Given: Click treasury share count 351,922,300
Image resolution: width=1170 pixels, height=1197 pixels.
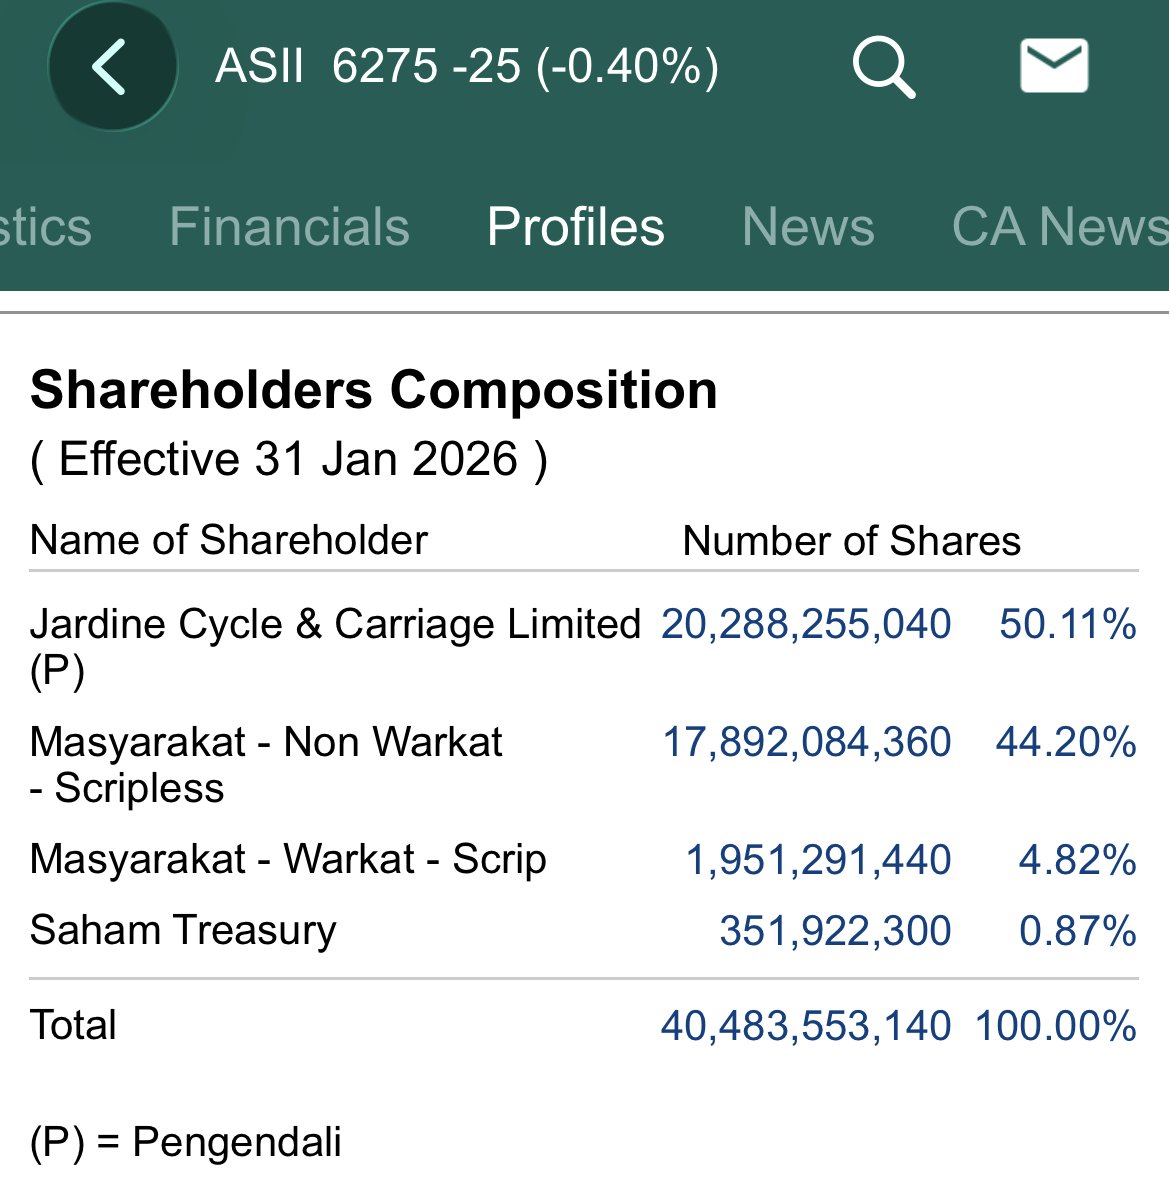Looking at the screenshot, I should [835, 930].
